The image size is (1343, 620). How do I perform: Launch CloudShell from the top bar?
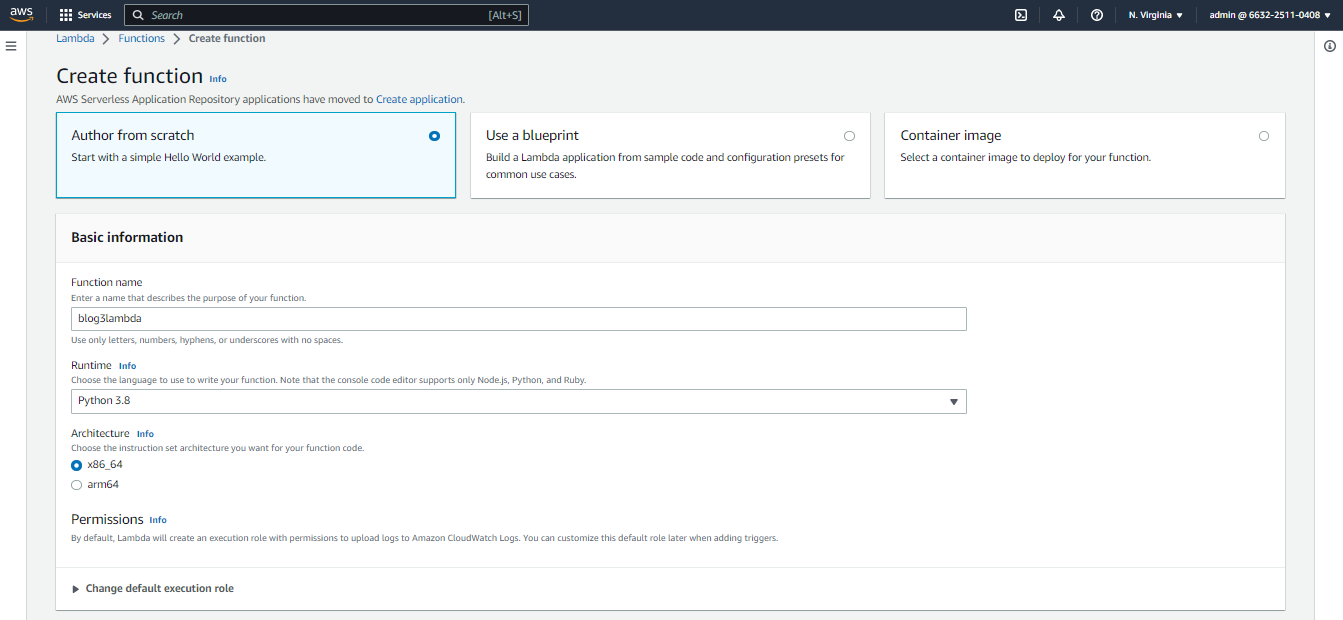[x=1021, y=15]
